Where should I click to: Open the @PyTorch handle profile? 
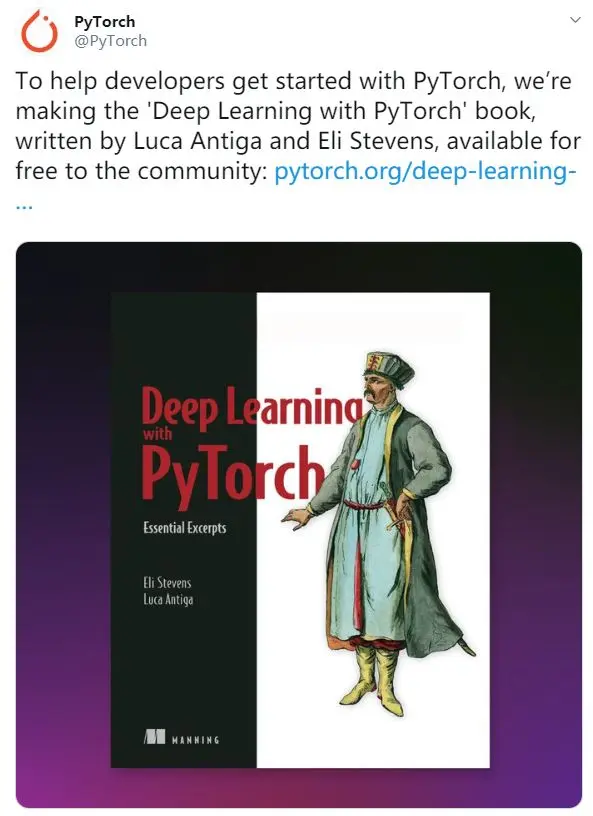[110, 41]
